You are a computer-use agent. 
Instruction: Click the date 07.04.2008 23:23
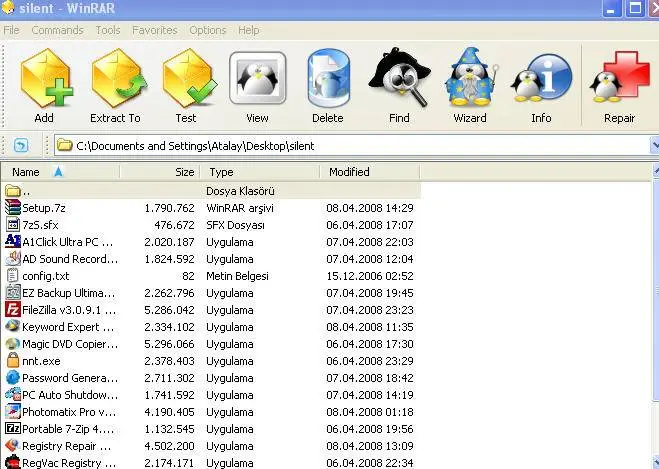(370, 310)
